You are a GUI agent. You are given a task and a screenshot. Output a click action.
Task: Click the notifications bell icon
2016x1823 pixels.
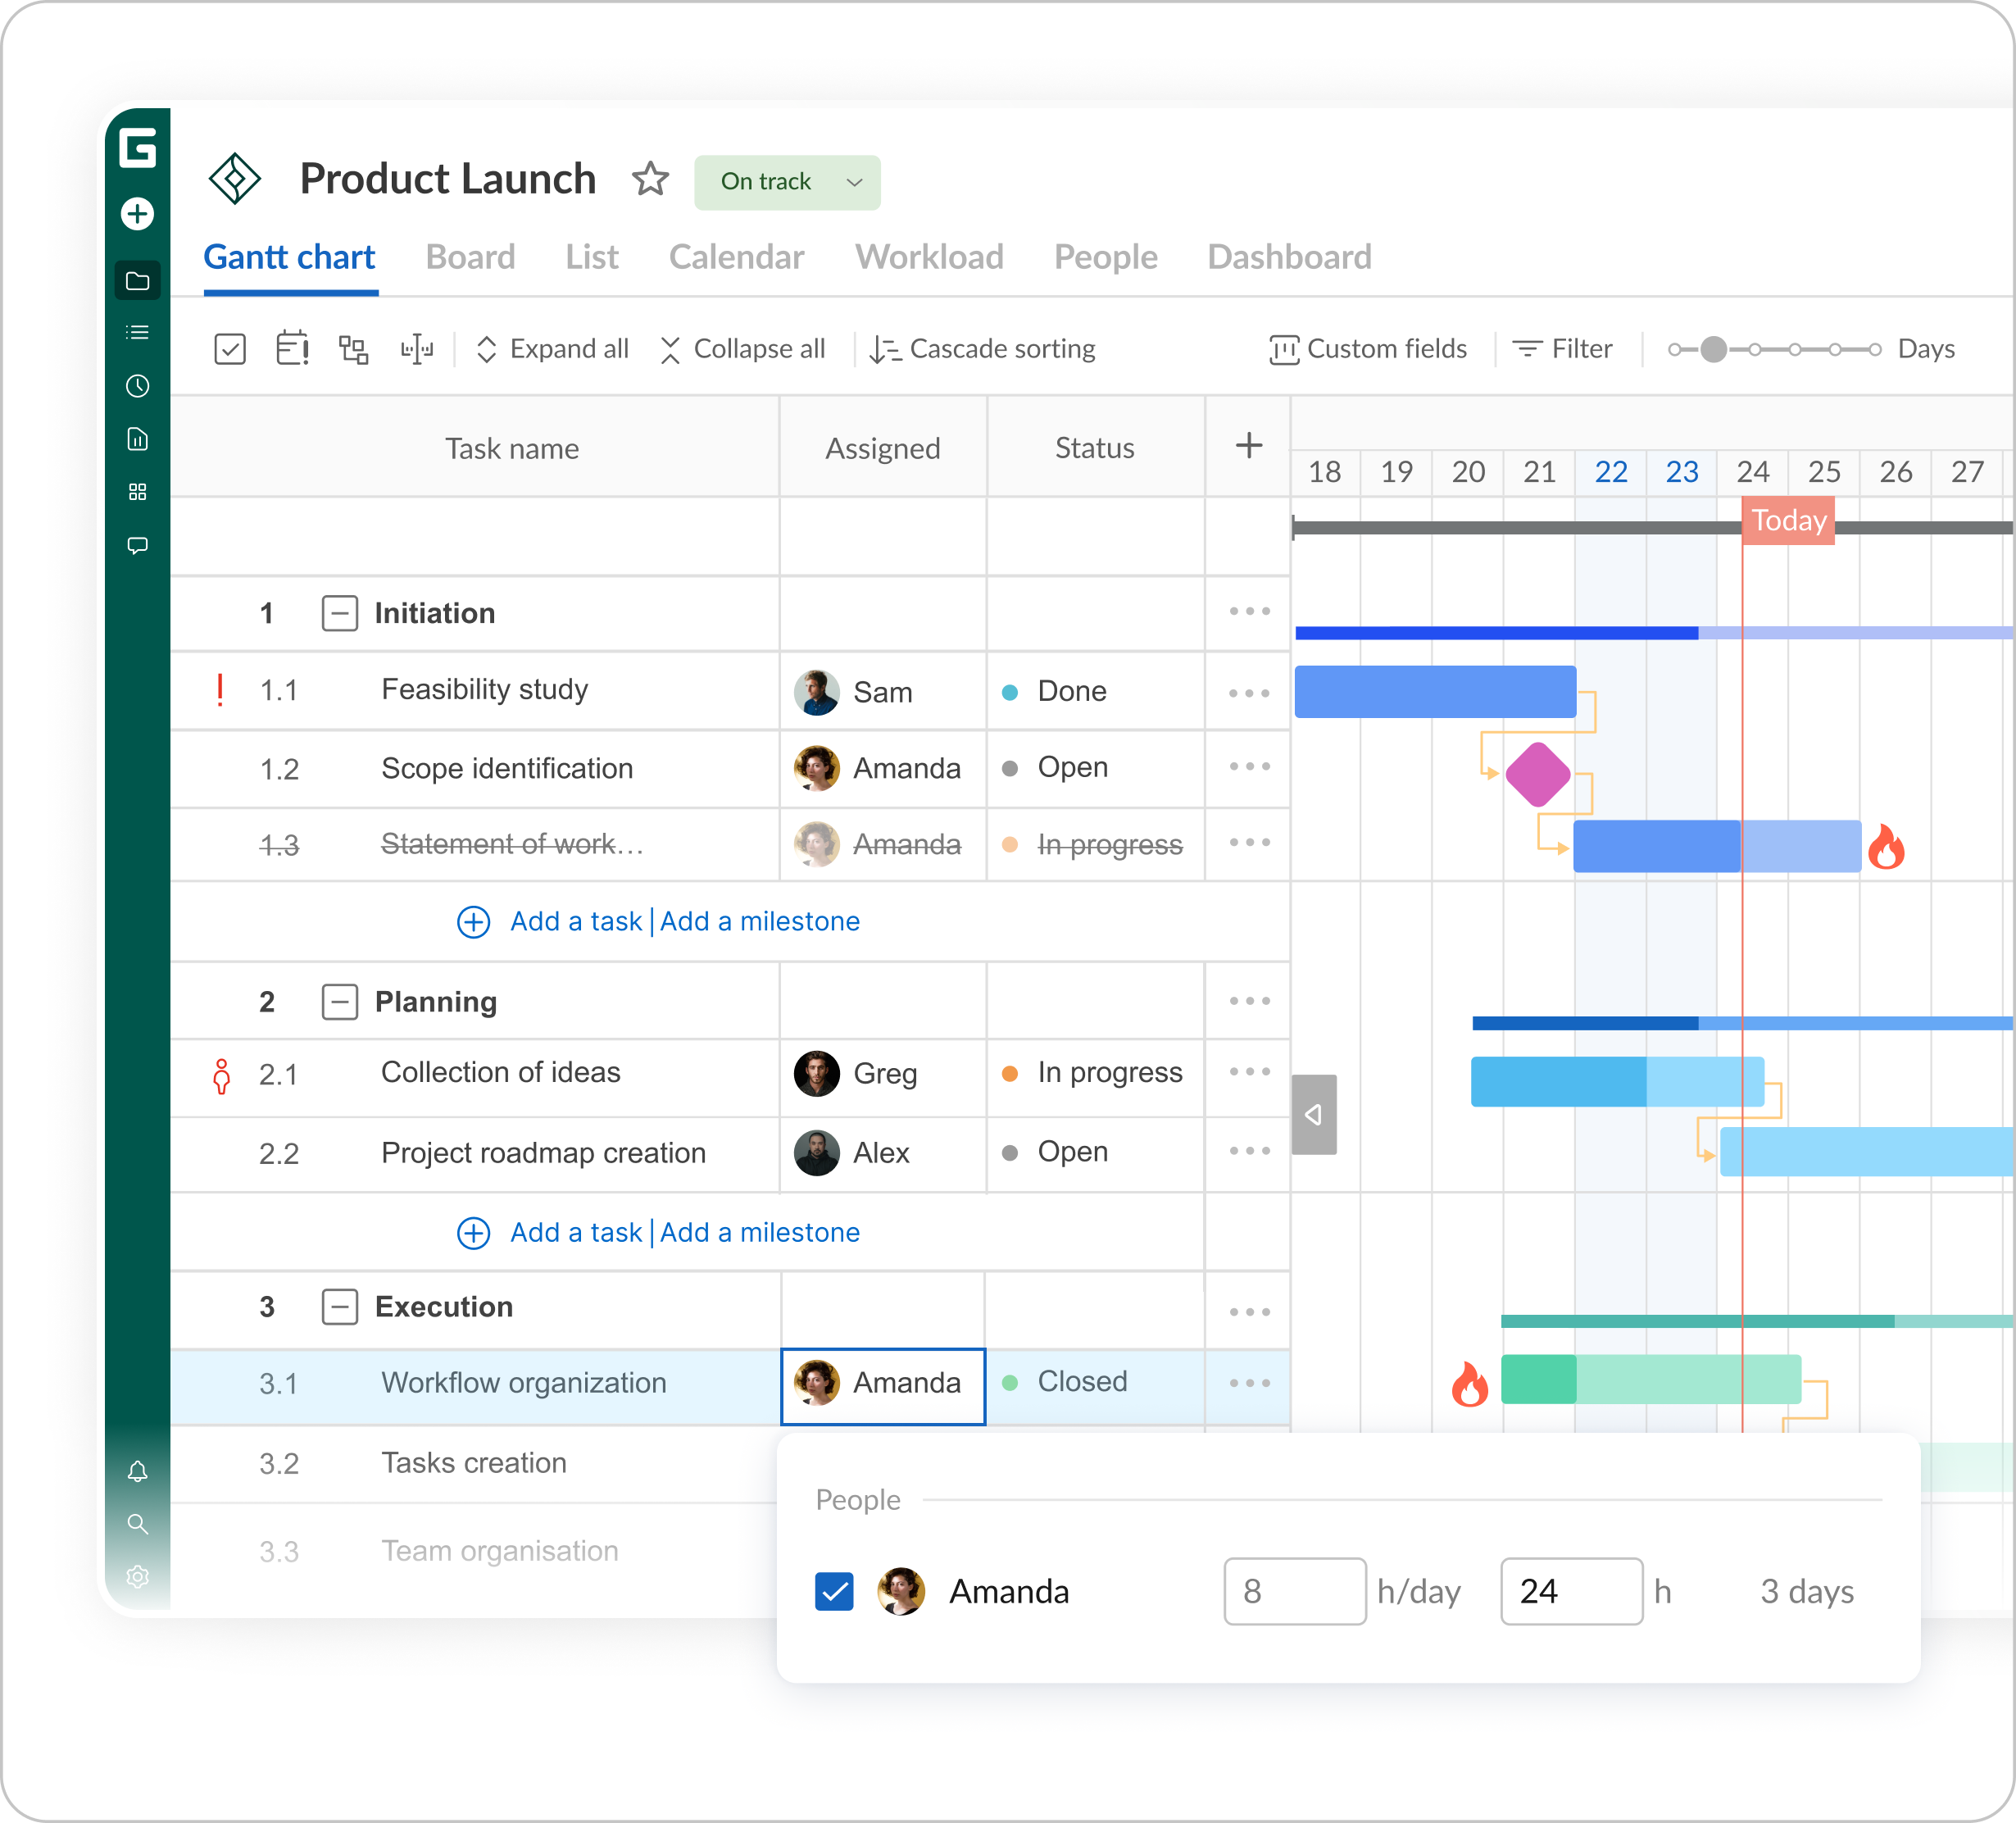click(137, 1471)
